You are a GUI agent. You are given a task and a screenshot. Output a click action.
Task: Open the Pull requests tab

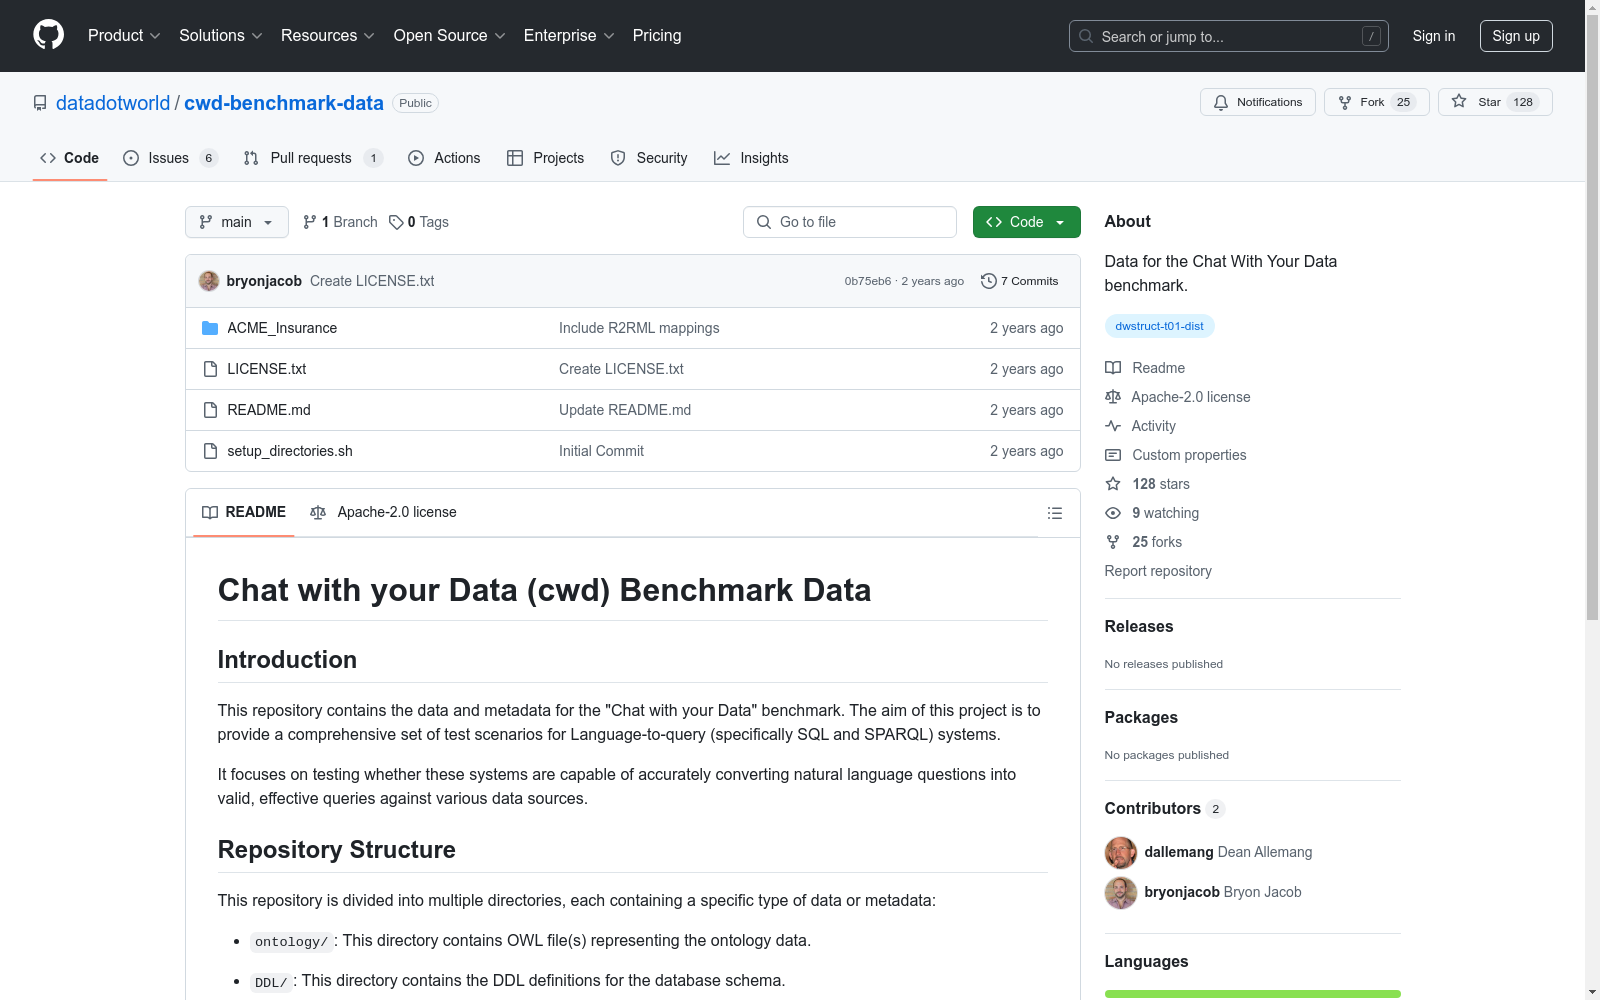pos(313,158)
